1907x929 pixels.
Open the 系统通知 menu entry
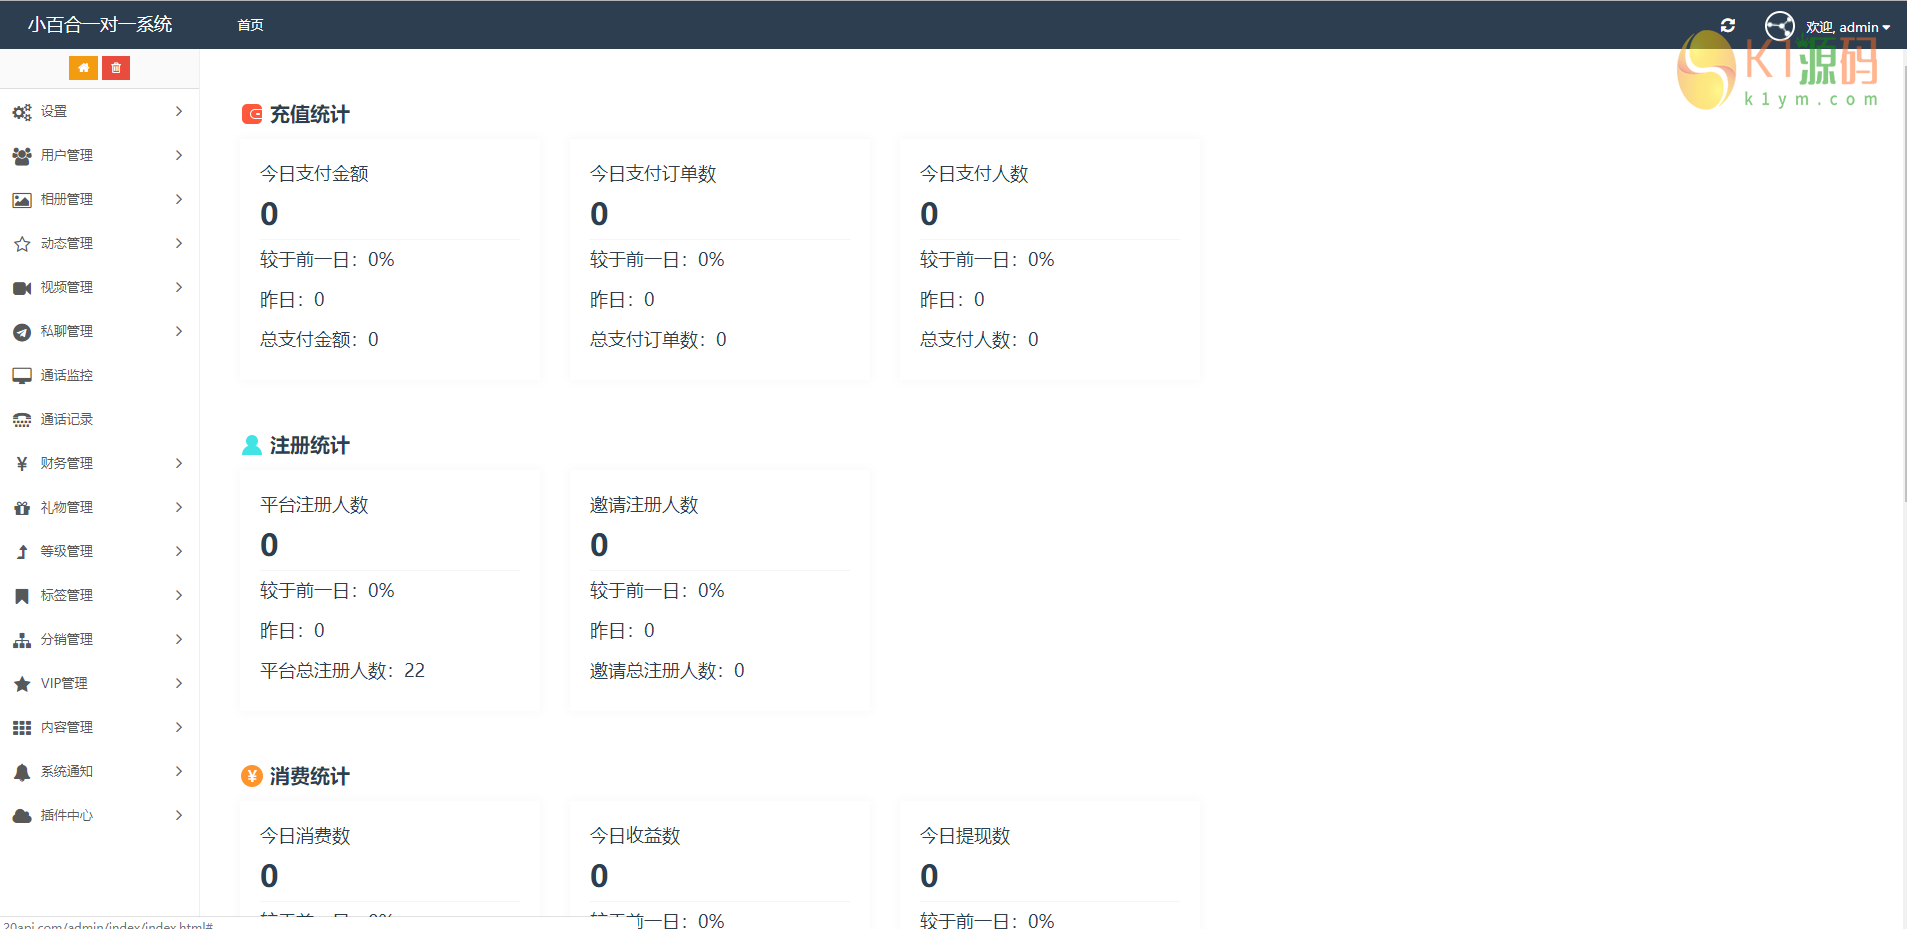pos(100,771)
